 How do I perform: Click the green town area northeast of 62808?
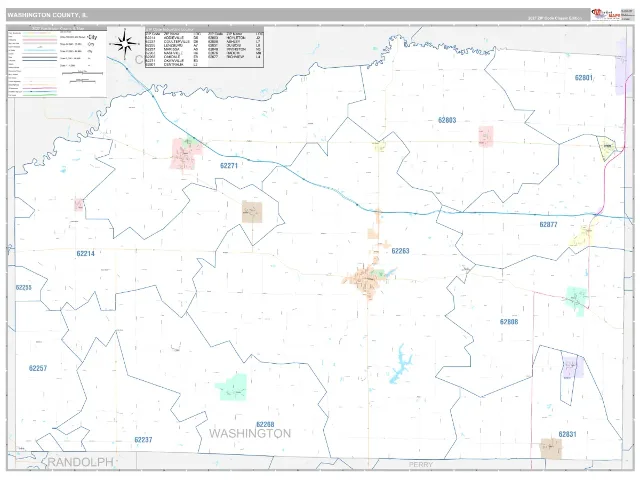tap(577, 301)
